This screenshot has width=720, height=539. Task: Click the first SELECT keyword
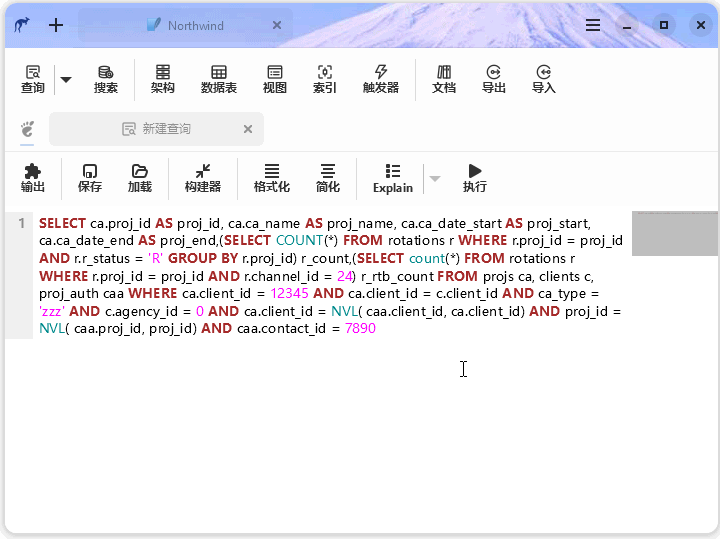point(62,224)
